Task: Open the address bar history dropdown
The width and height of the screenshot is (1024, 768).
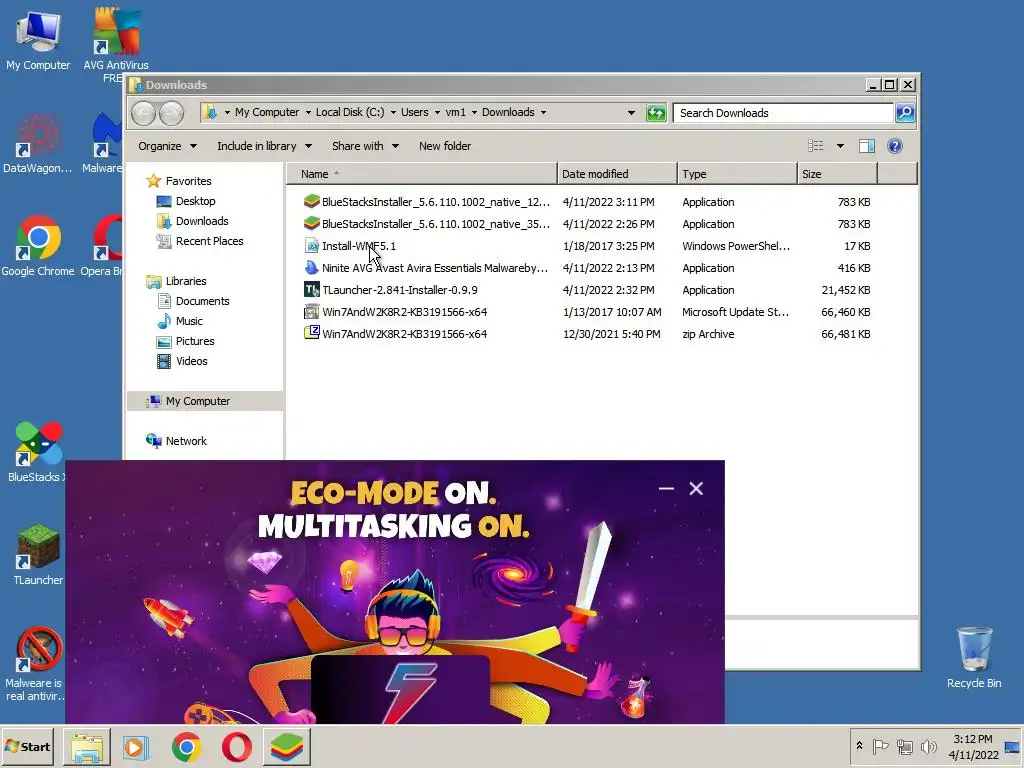Action: click(631, 113)
